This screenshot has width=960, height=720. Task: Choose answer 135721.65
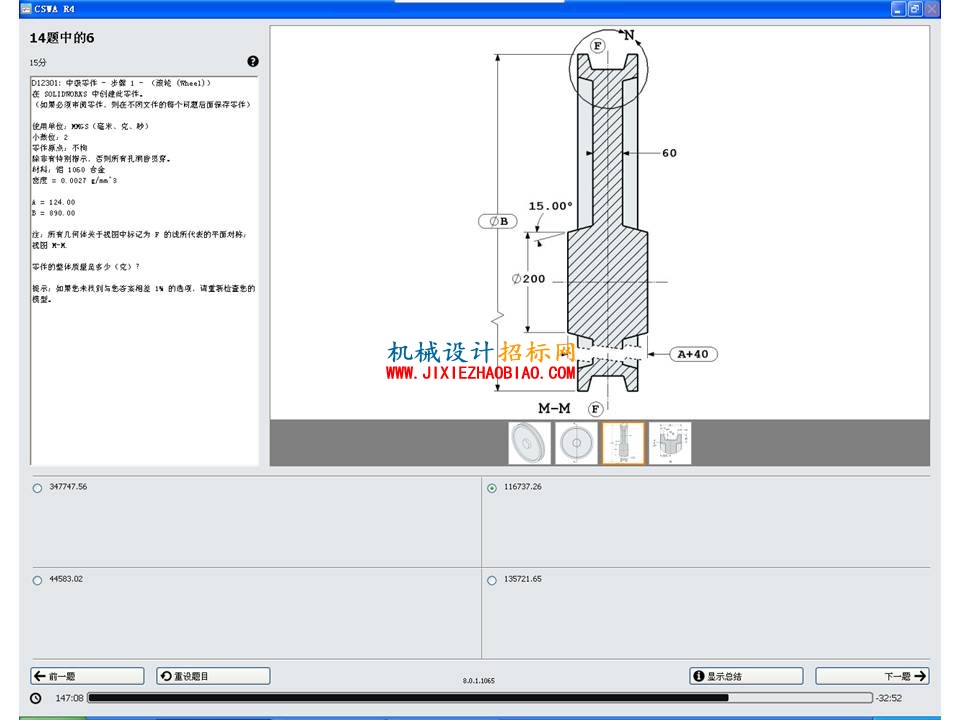click(x=492, y=580)
